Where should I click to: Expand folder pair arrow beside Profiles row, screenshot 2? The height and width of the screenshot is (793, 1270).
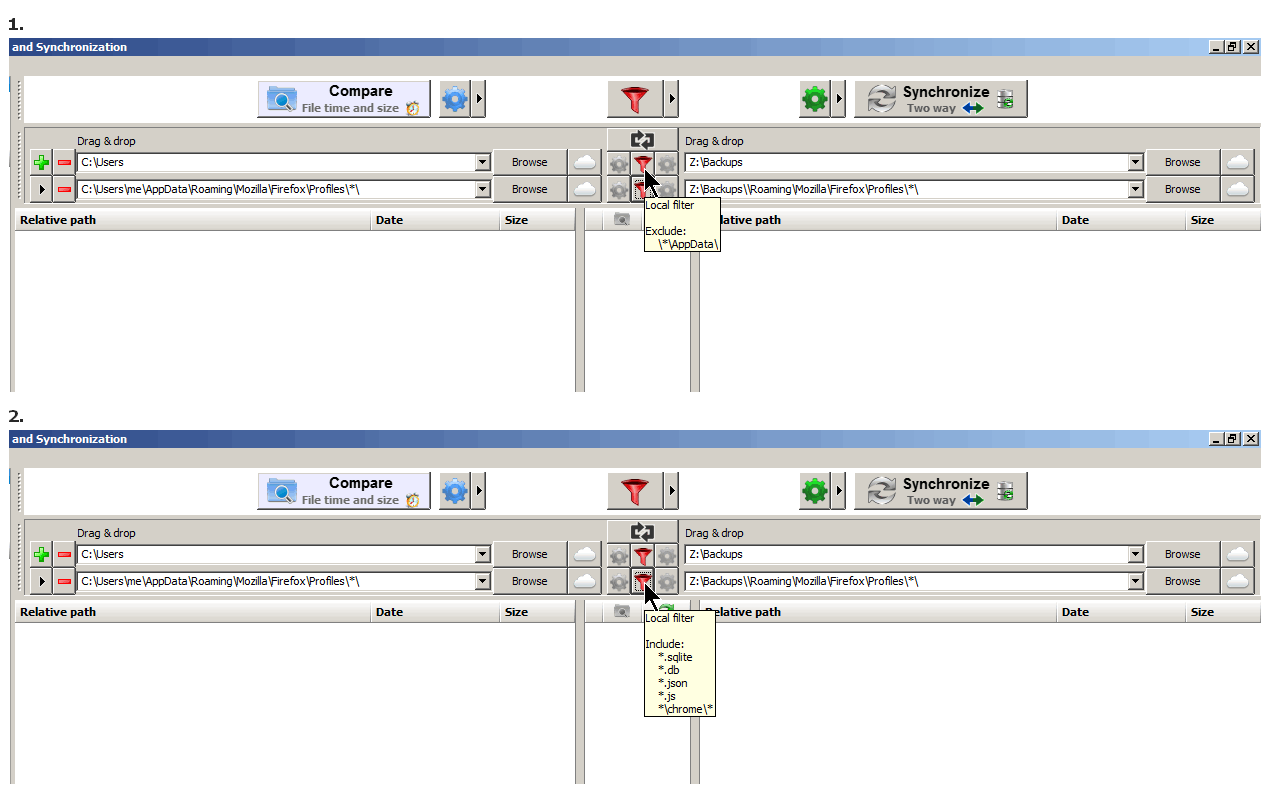coord(41,581)
